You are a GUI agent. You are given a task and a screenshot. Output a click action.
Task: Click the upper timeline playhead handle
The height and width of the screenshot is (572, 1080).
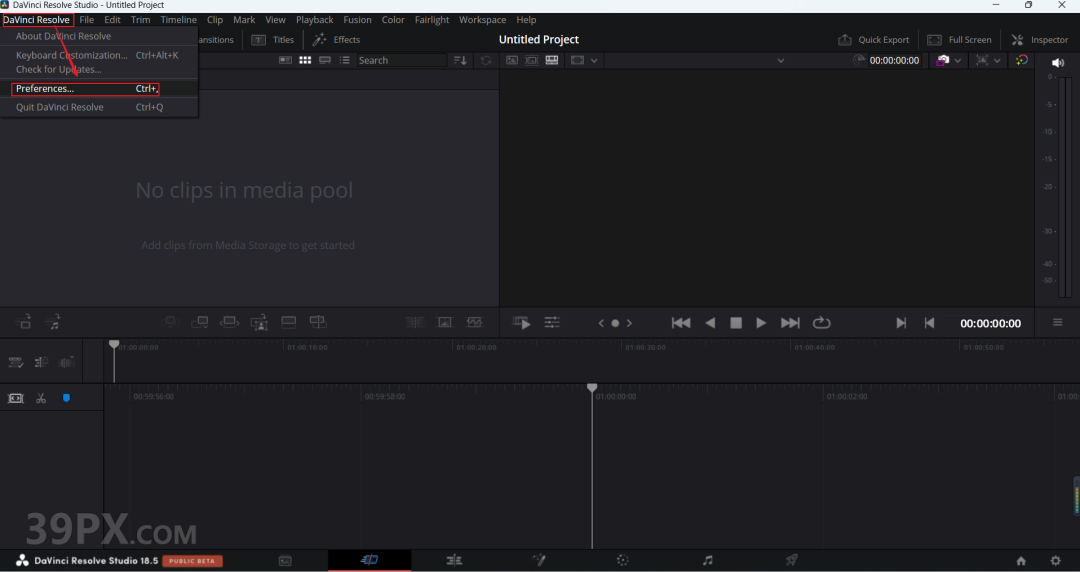tap(114, 343)
